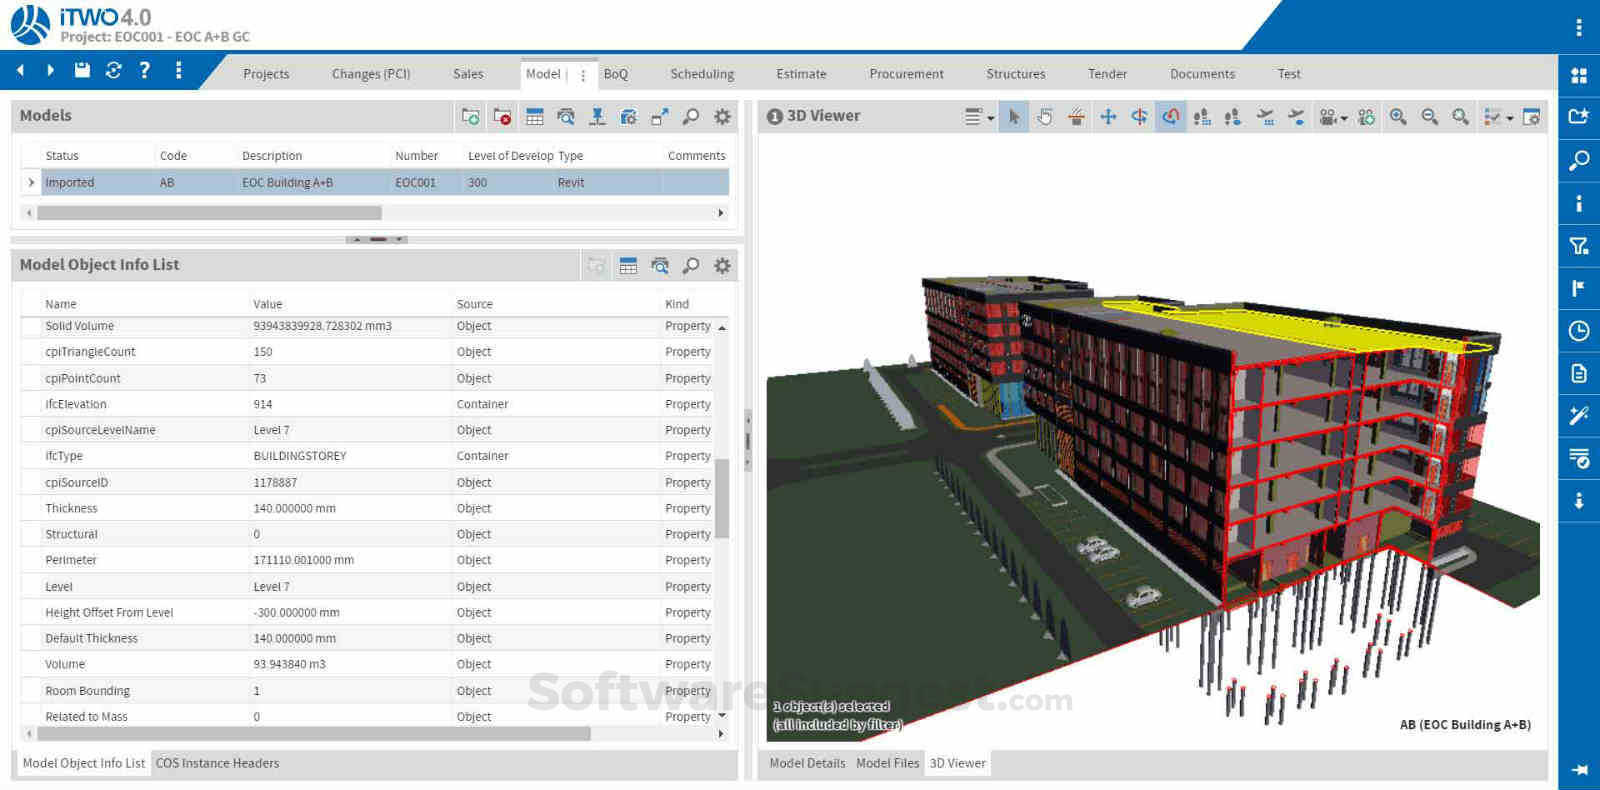Screen dimensions: 1600x790
Task: Select the pan hand tool in 3D Viewer
Action: (x=1045, y=117)
